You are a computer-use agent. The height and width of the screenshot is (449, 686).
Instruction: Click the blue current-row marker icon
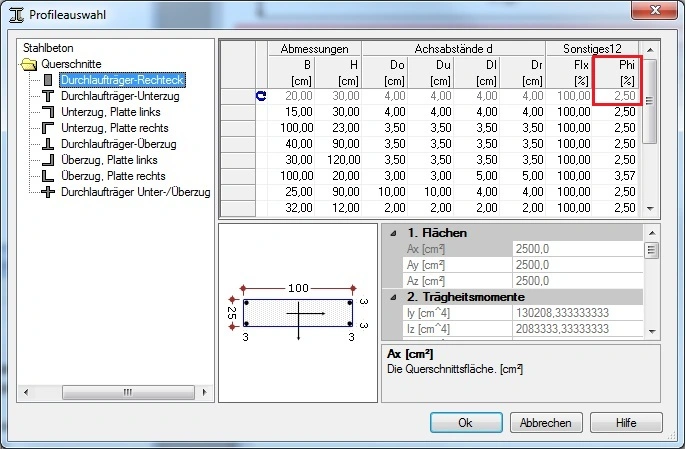[261, 96]
